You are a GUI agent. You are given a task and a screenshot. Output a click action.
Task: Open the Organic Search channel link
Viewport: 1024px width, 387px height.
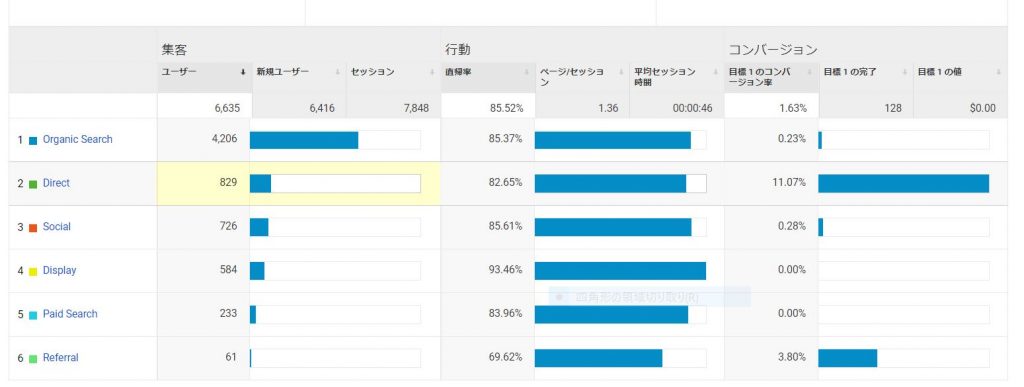[77, 140]
